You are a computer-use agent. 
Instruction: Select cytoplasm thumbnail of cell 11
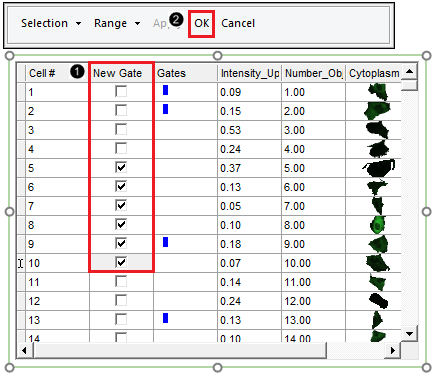click(378, 282)
